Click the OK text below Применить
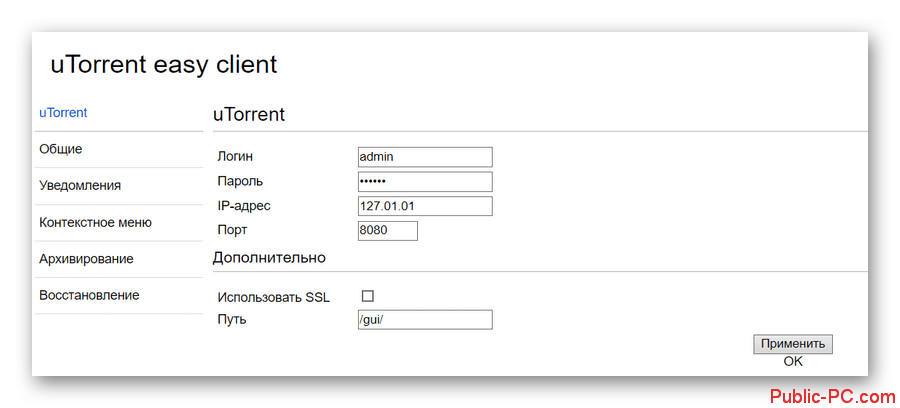The image size is (900, 408). (793, 362)
